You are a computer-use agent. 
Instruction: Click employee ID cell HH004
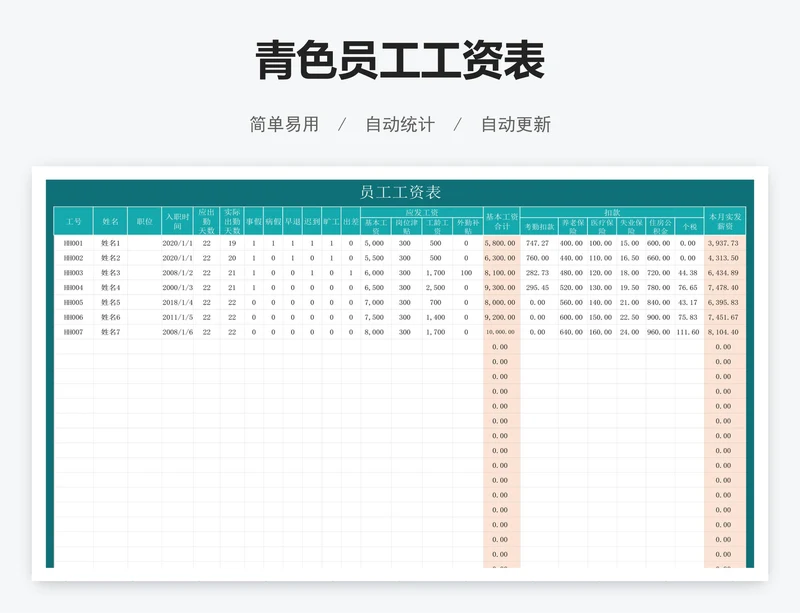(x=73, y=288)
